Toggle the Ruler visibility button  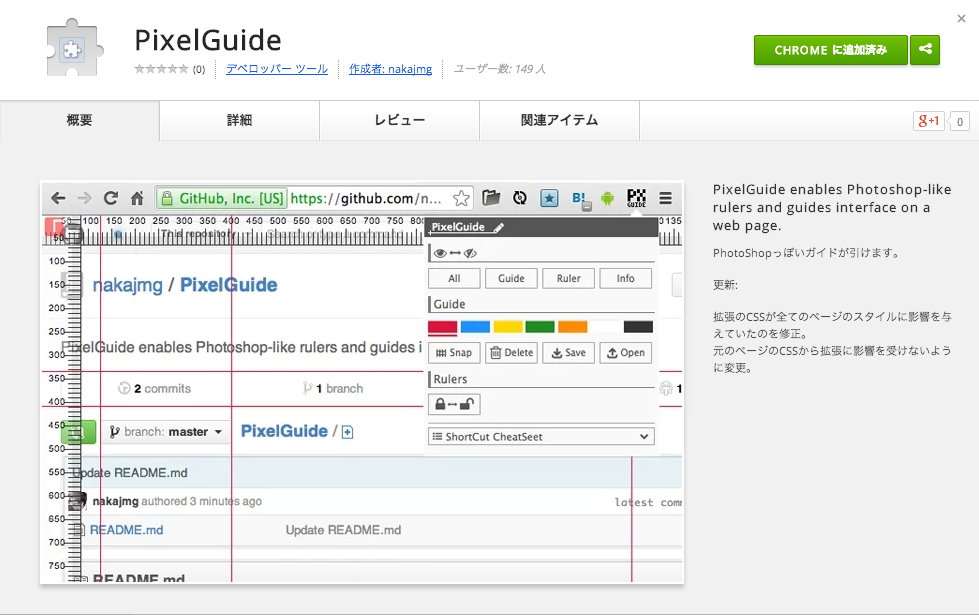[568, 278]
